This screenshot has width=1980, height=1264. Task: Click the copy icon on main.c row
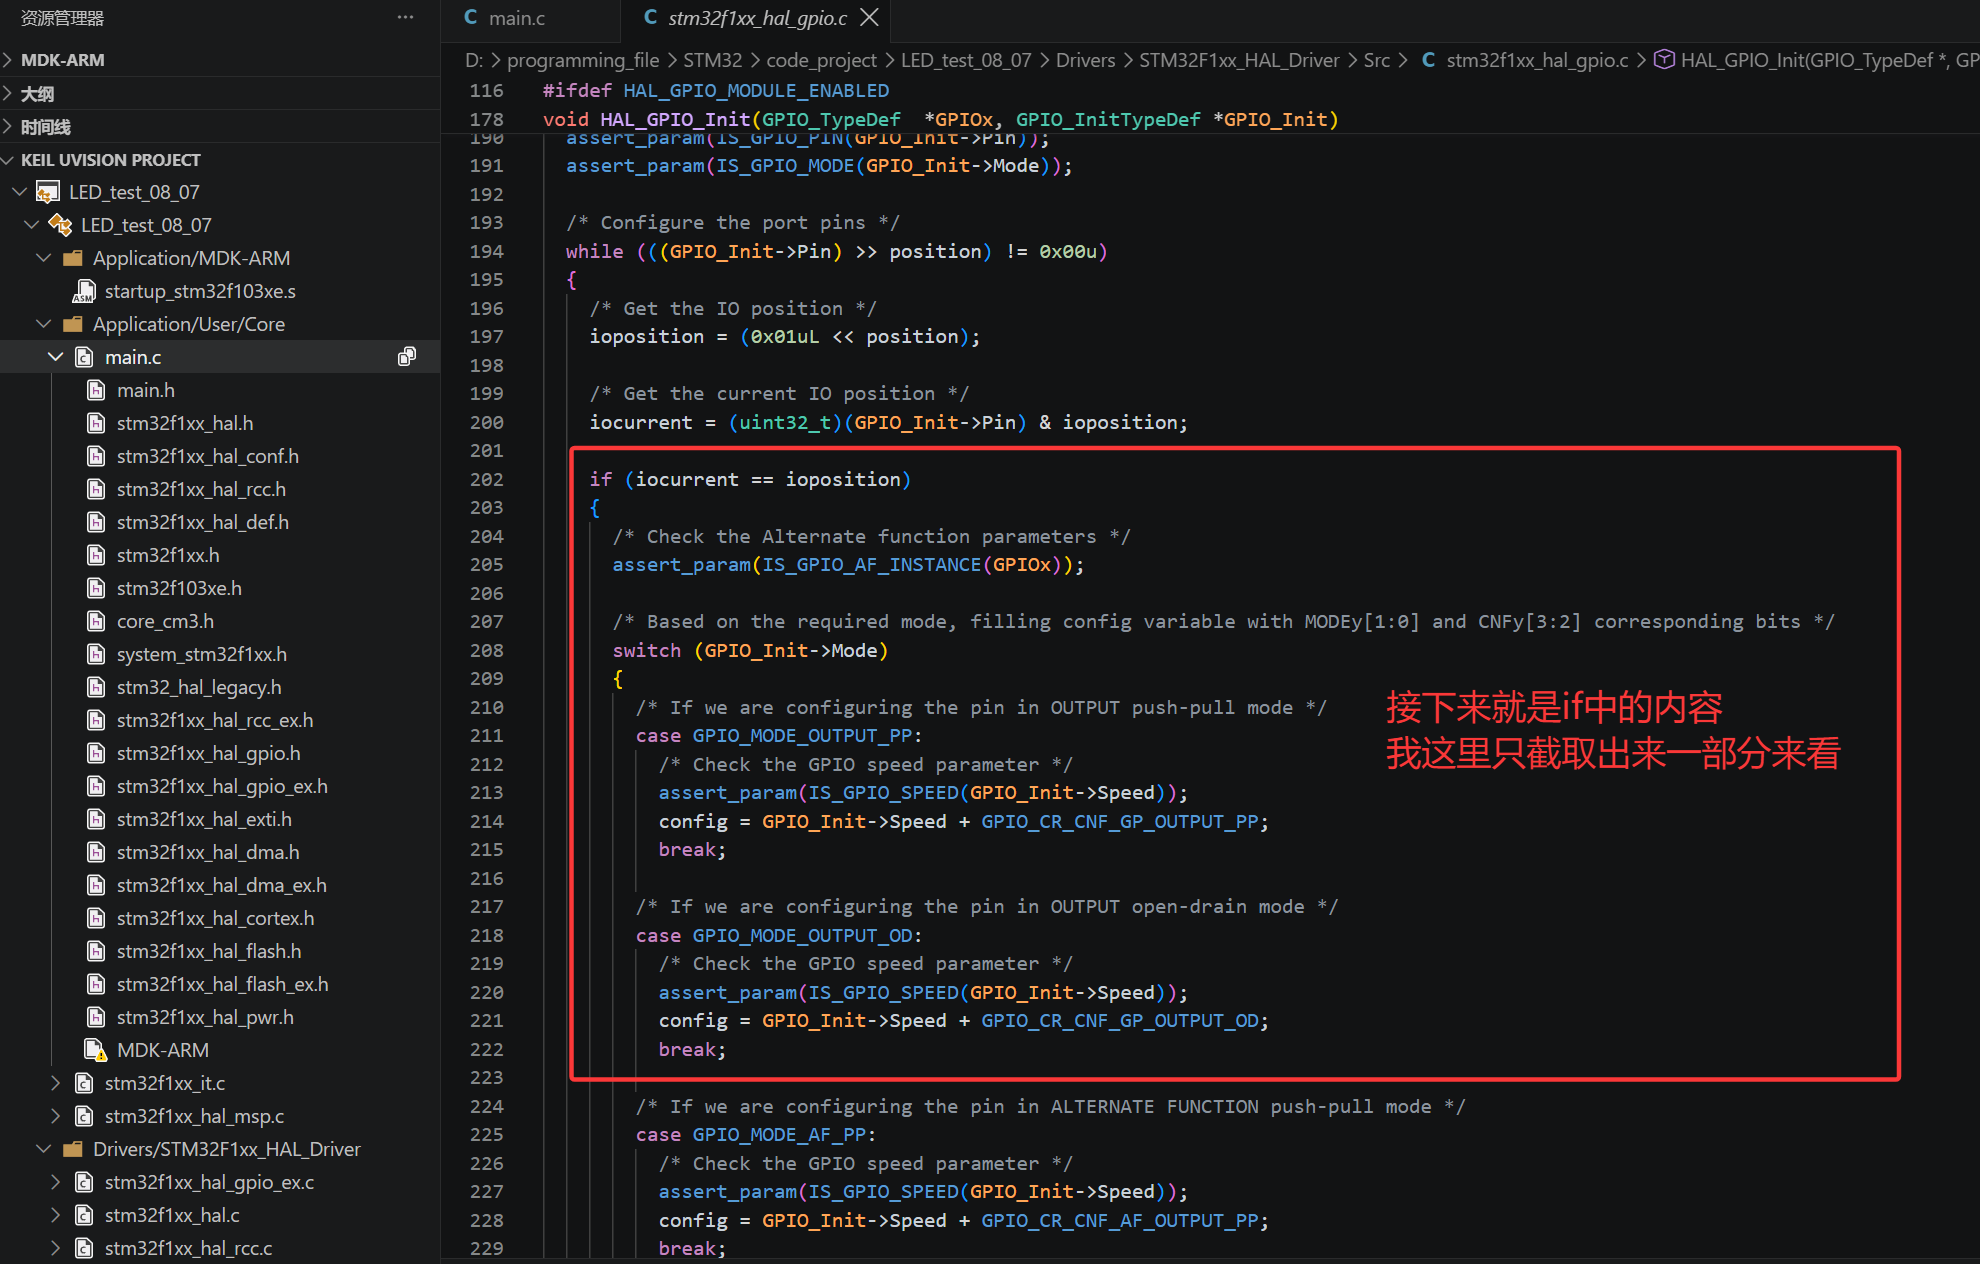407,356
